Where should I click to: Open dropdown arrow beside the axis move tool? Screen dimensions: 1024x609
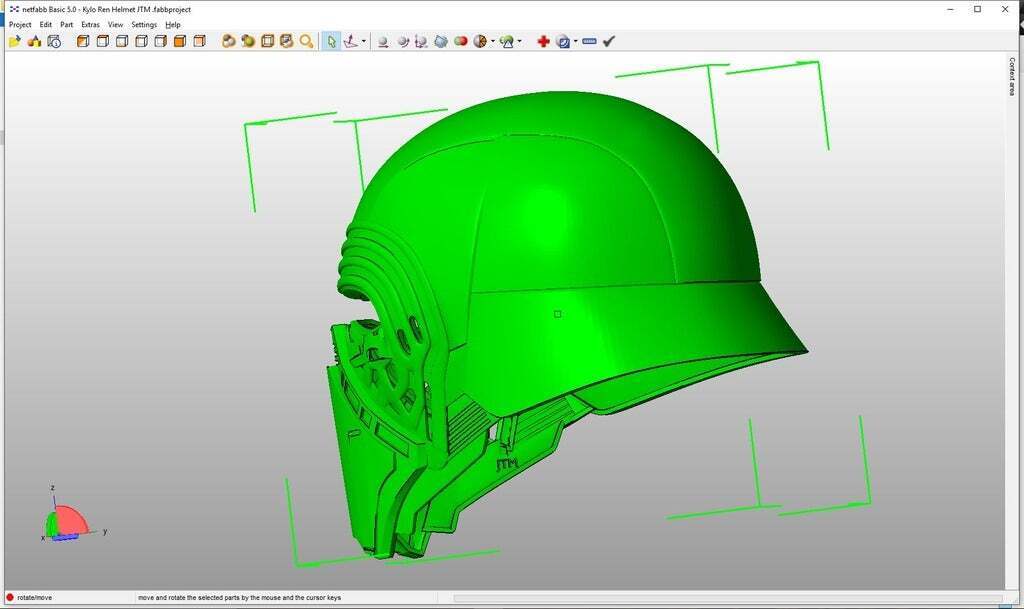point(363,42)
